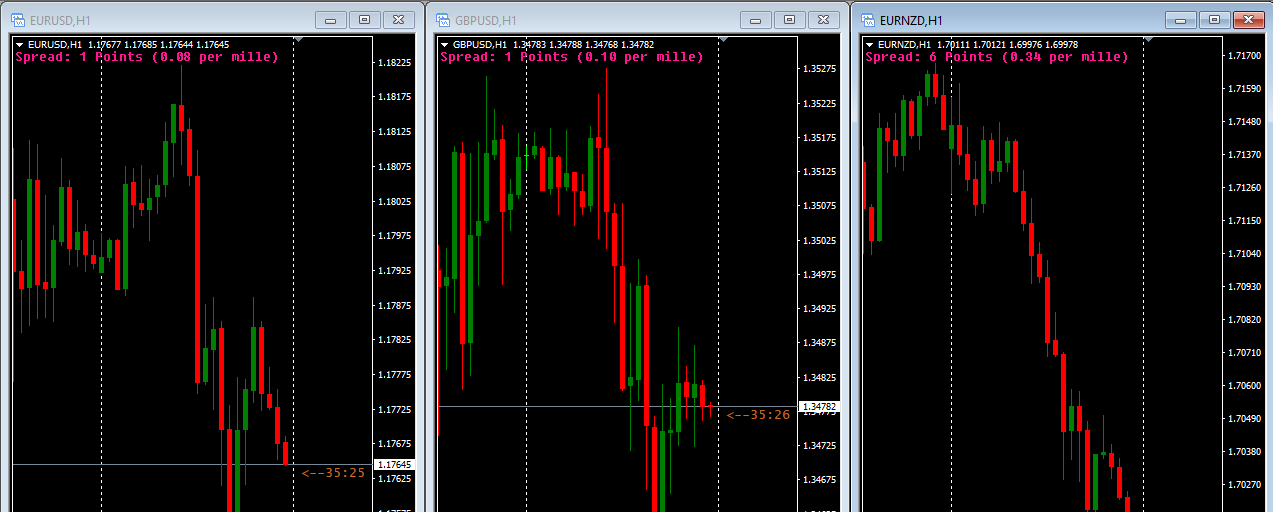Select the GBPUSD chart shift marker
Image resolution: width=1273 pixels, height=512 pixels.
723,40
